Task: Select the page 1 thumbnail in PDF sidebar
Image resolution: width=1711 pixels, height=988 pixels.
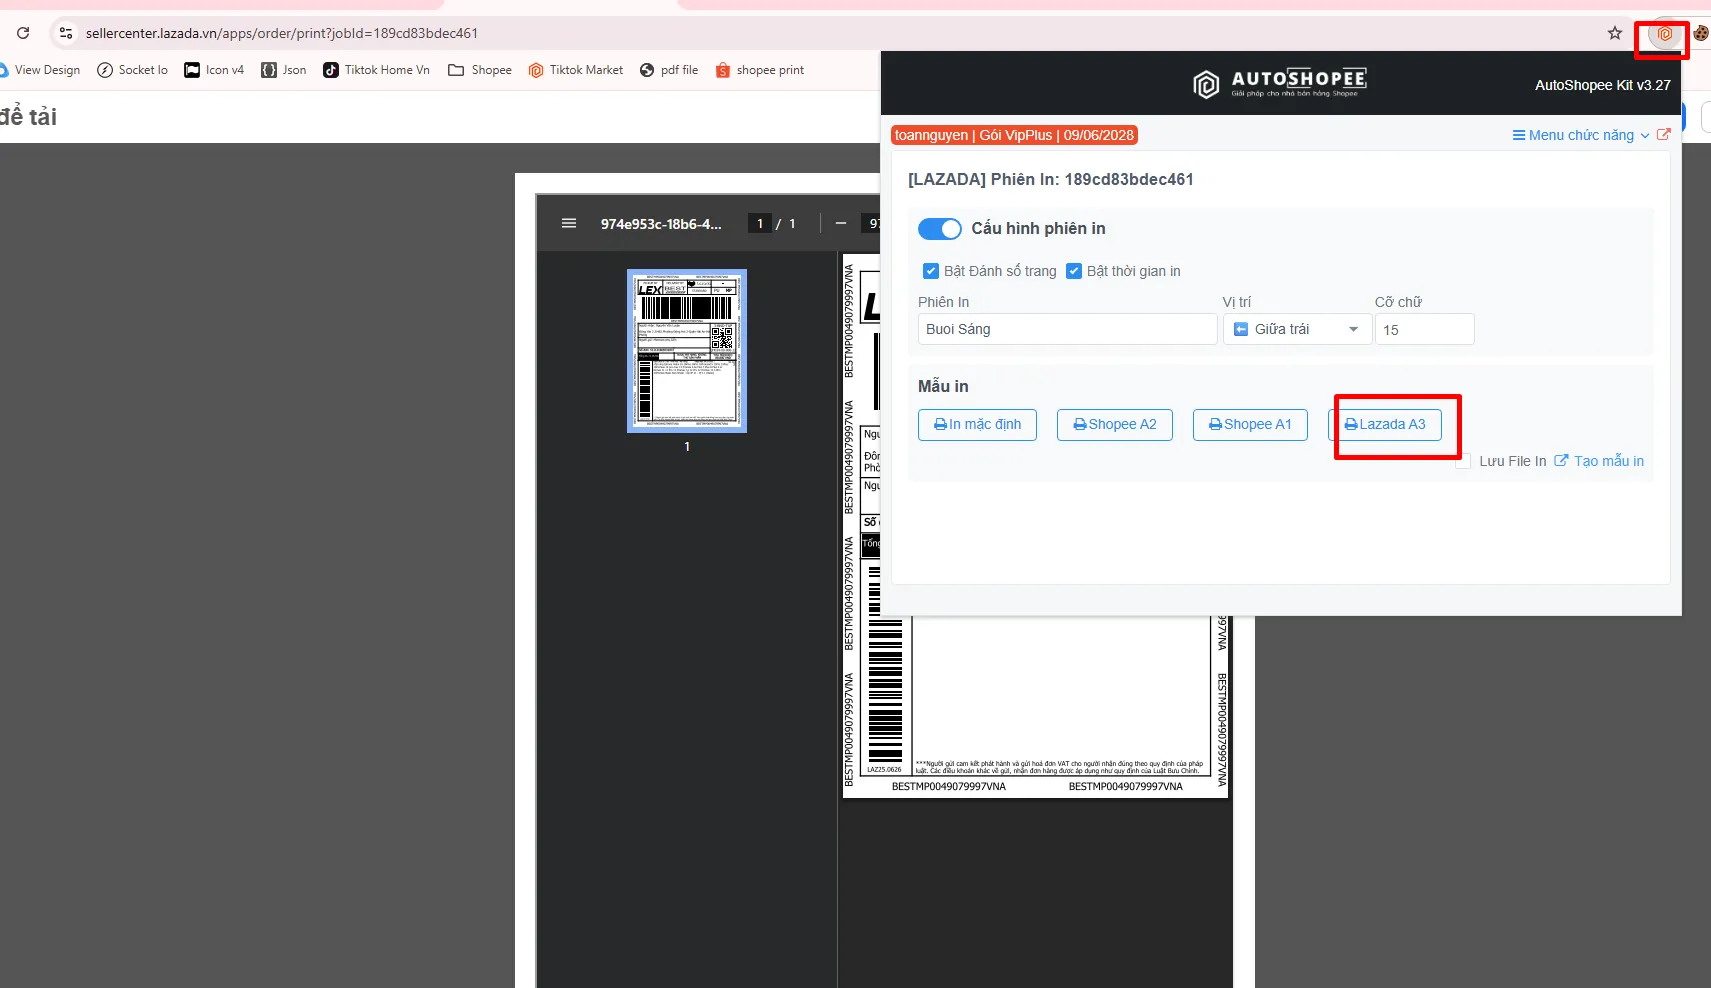Action: tap(687, 351)
